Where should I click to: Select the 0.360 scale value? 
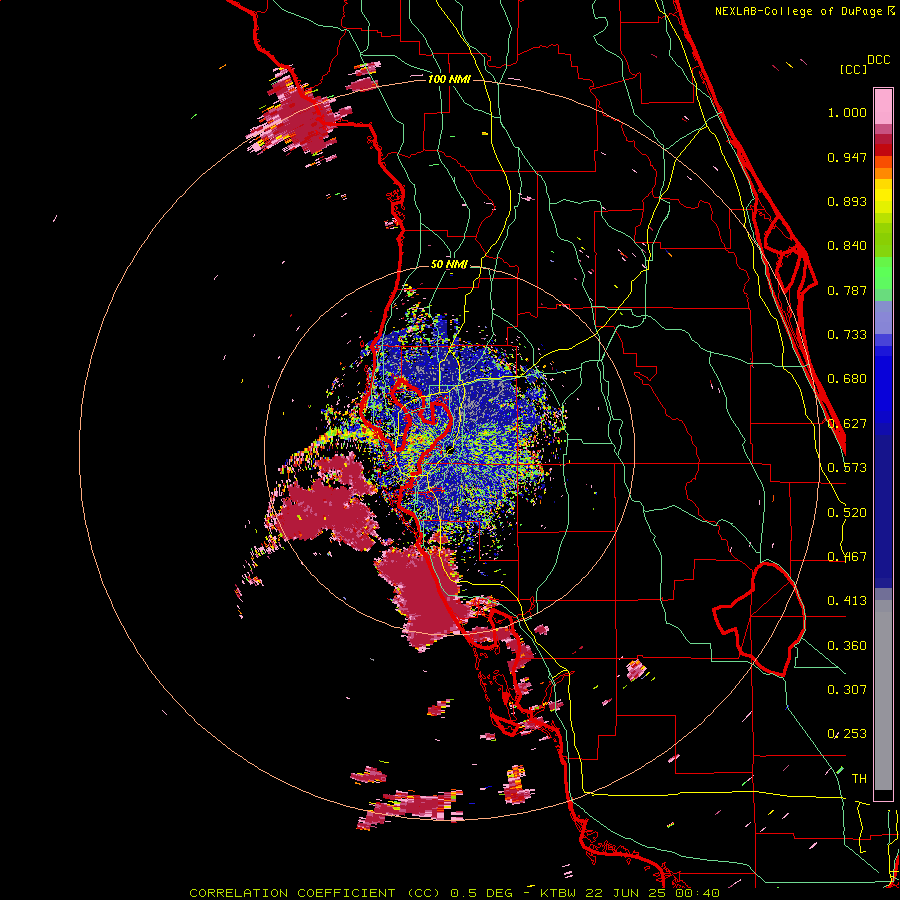(847, 646)
